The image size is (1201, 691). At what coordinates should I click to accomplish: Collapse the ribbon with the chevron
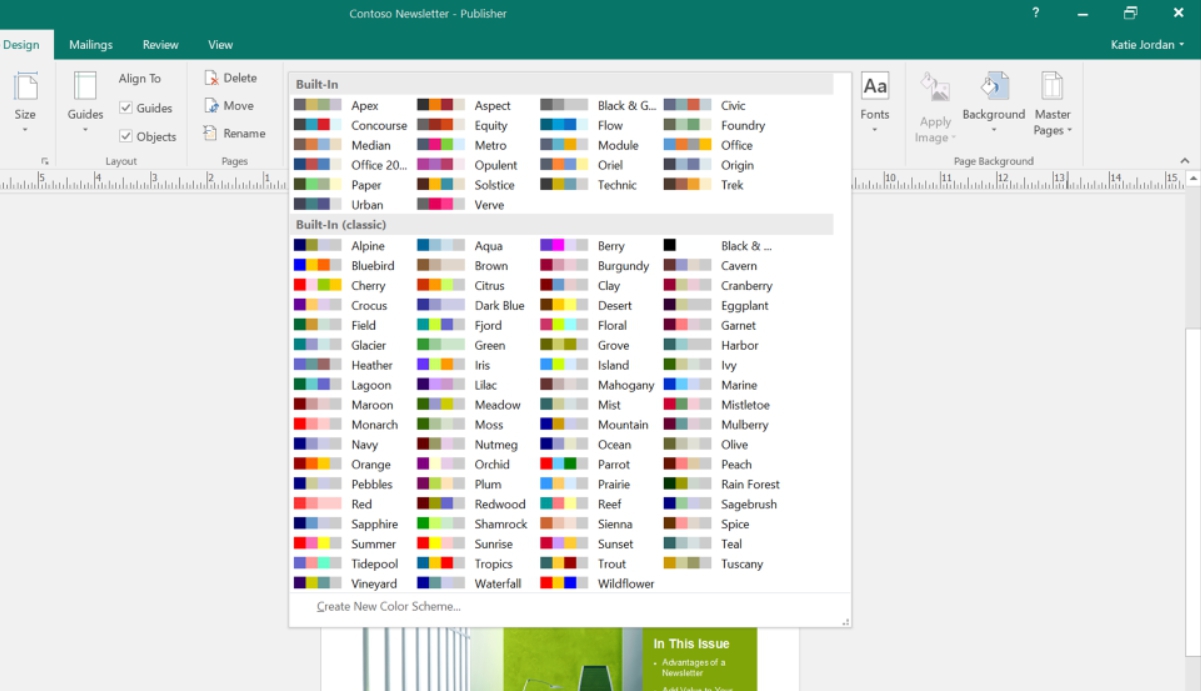tap(1185, 161)
